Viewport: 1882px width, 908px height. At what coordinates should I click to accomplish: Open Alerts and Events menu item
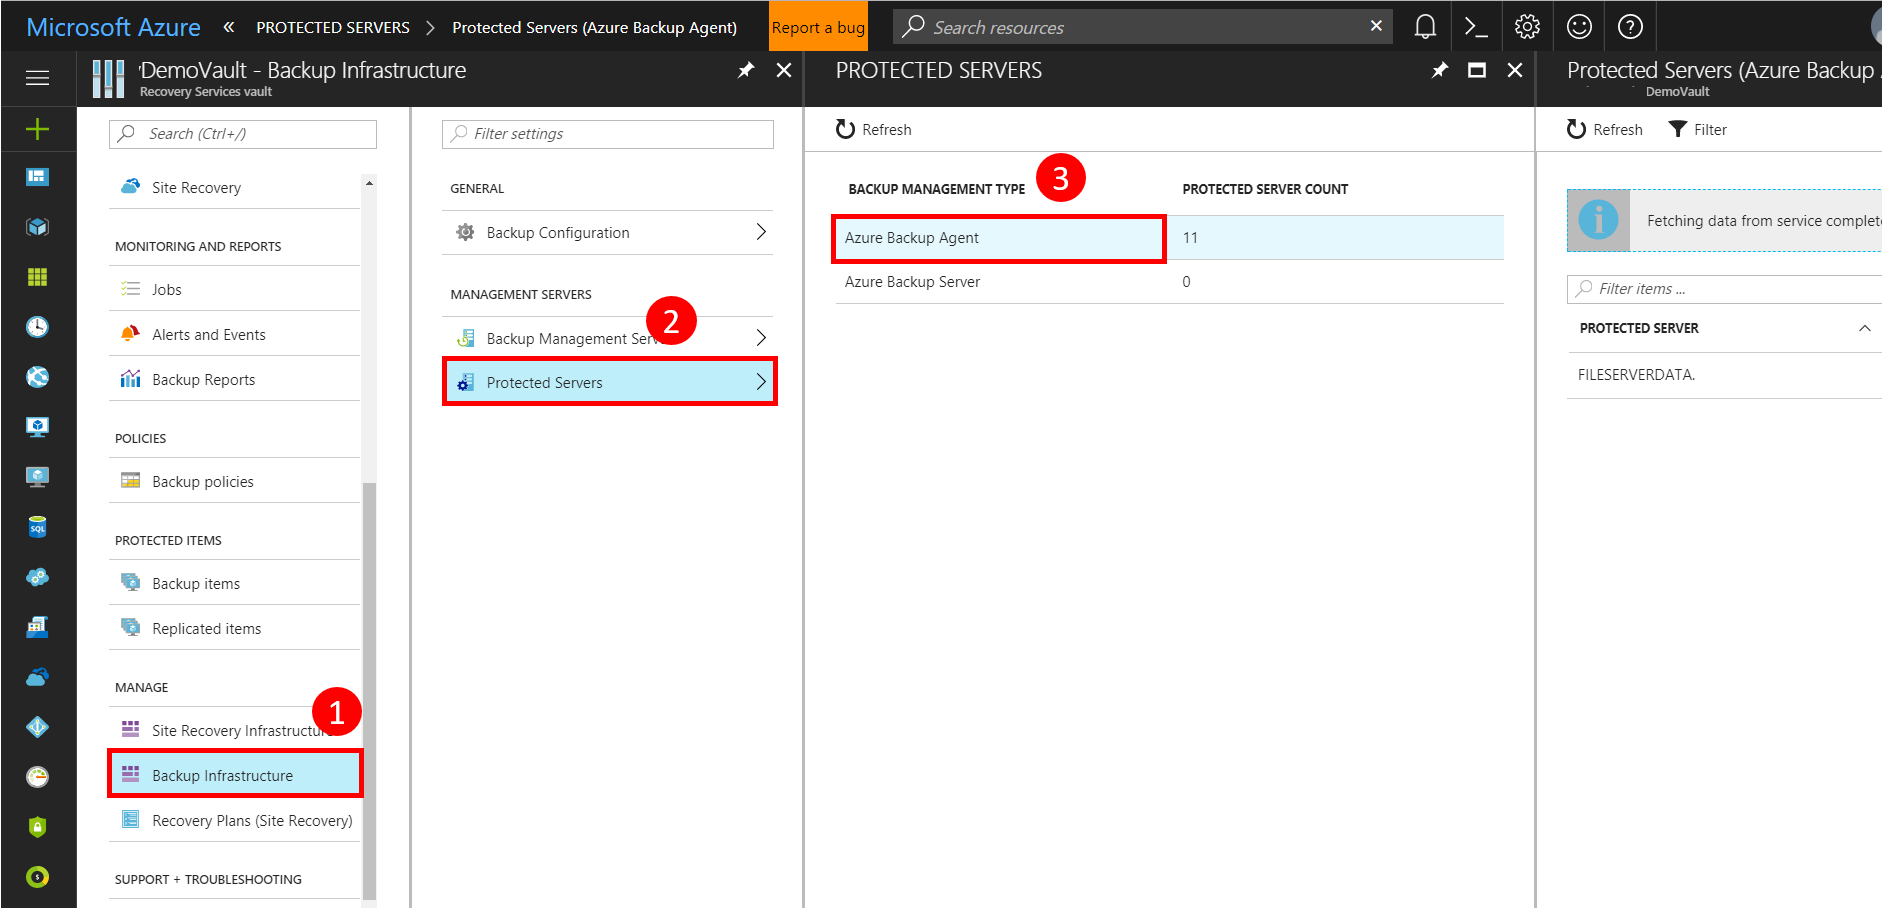point(234,334)
